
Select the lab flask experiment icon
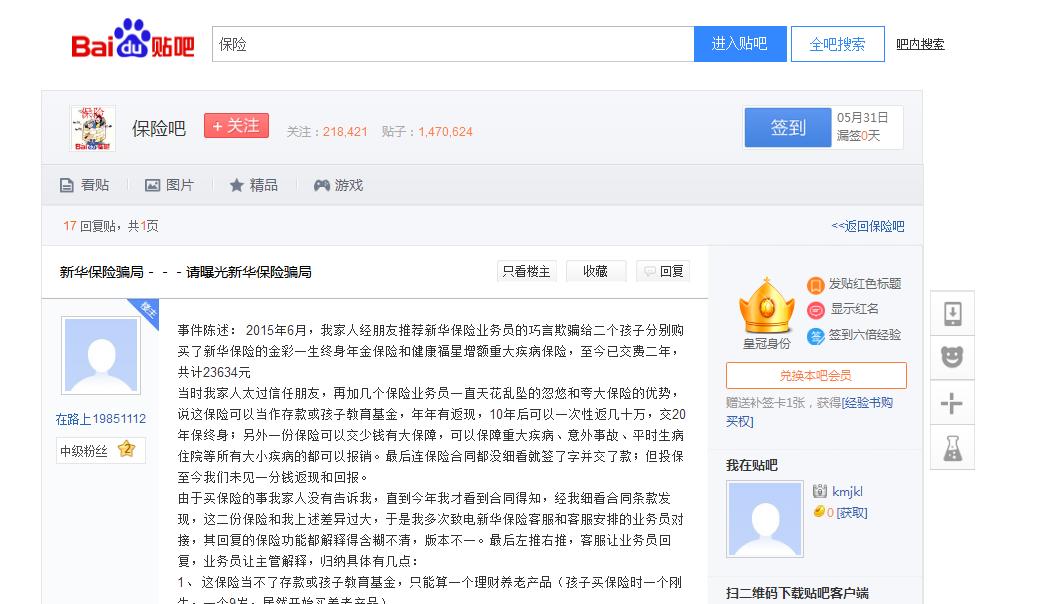point(951,448)
